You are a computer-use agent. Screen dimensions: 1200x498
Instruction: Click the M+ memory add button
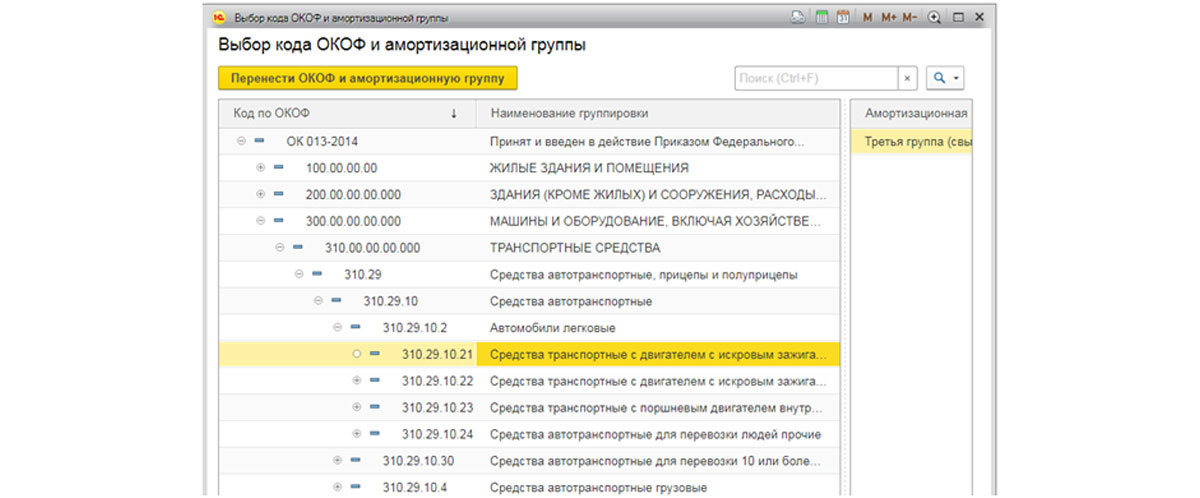click(x=889, y=17)
